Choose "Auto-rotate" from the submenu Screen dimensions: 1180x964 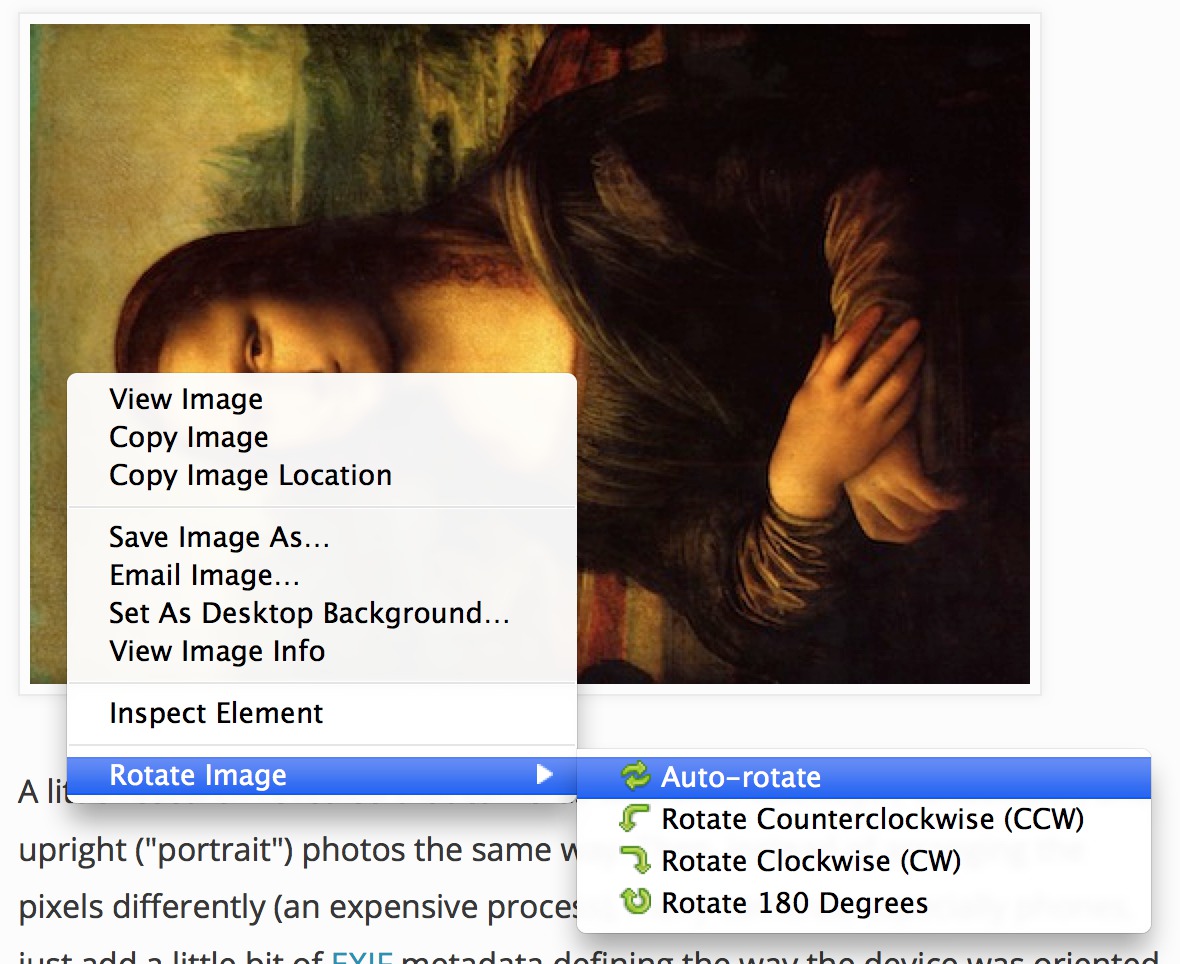click(742, 776)
